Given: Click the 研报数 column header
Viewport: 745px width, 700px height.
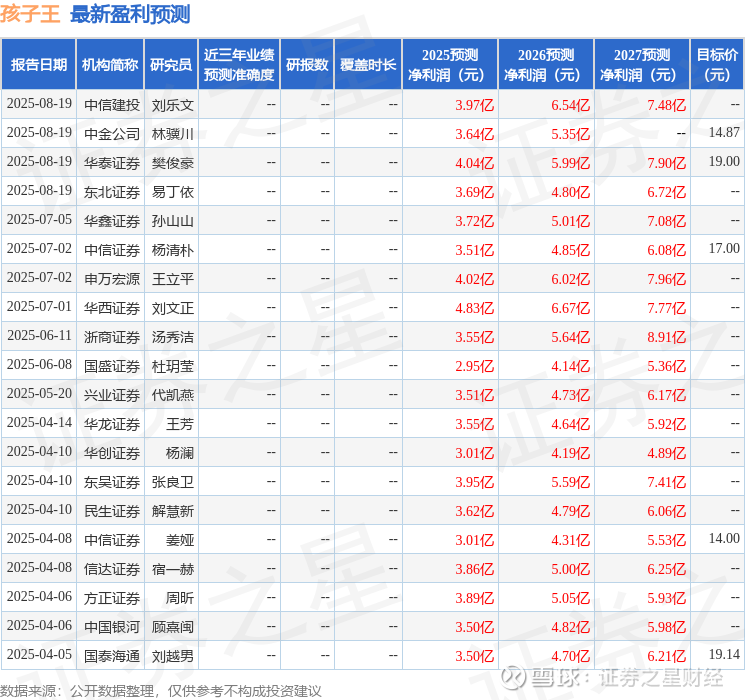Looking at the screenshot, I should coord(307,65).
